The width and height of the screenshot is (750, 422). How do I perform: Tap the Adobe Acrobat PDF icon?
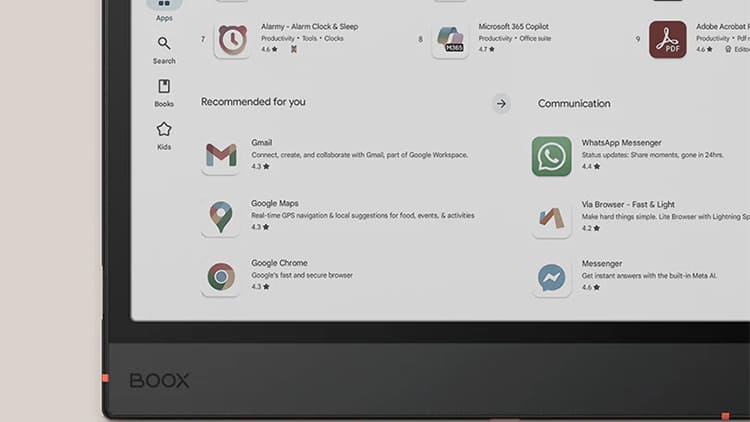pos(667,39)
